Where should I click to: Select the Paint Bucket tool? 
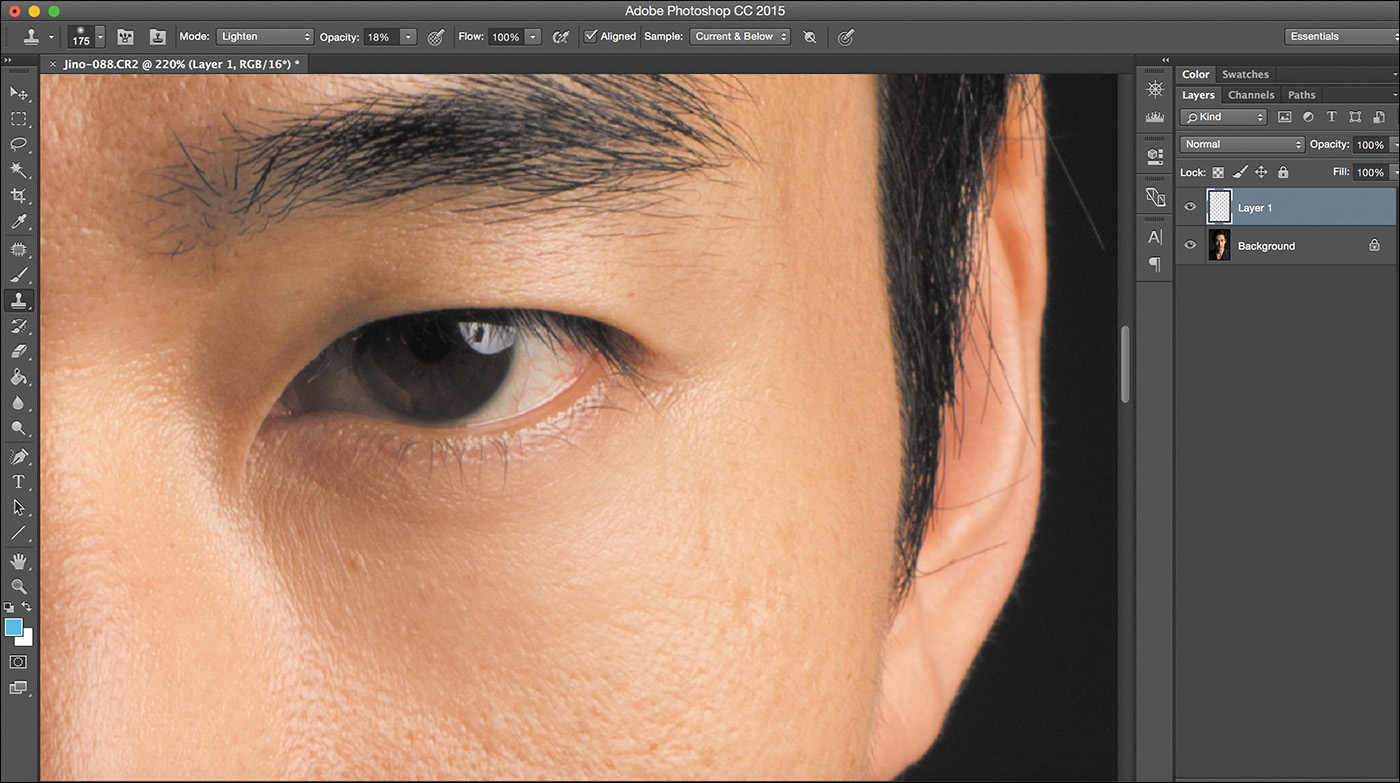point(18,378)
